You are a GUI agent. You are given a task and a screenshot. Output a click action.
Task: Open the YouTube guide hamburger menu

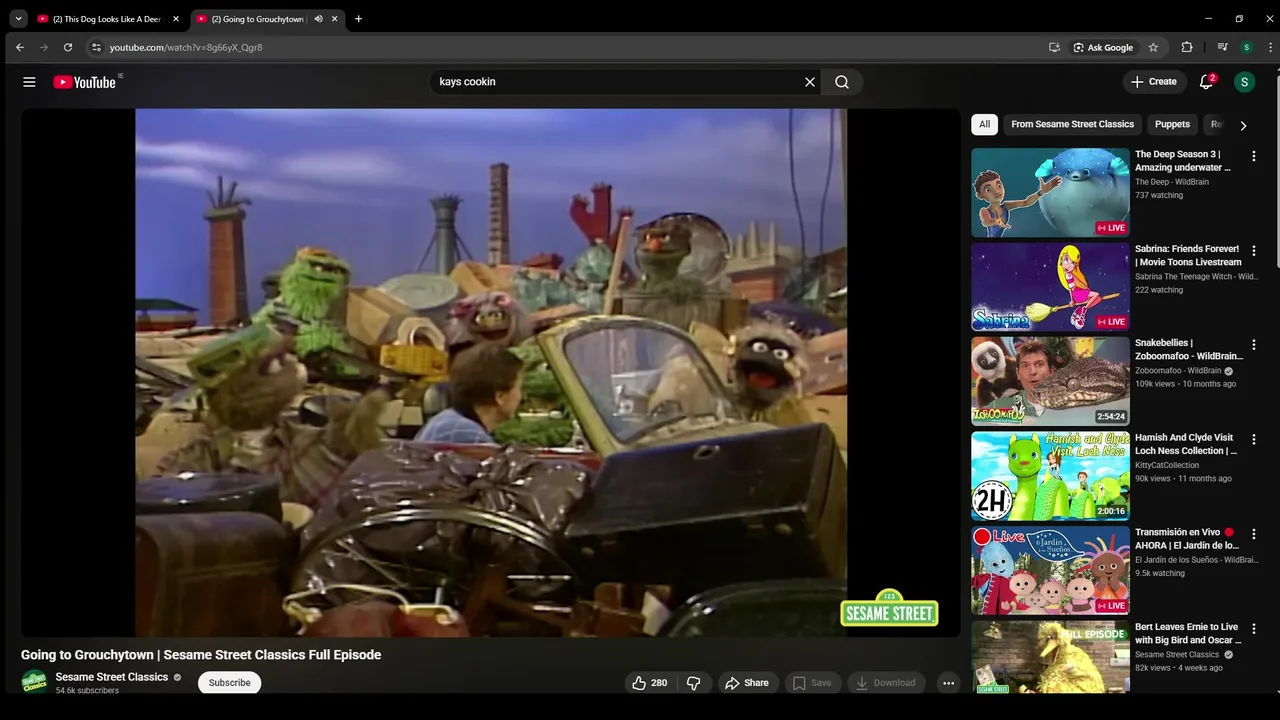click(29, 82)
